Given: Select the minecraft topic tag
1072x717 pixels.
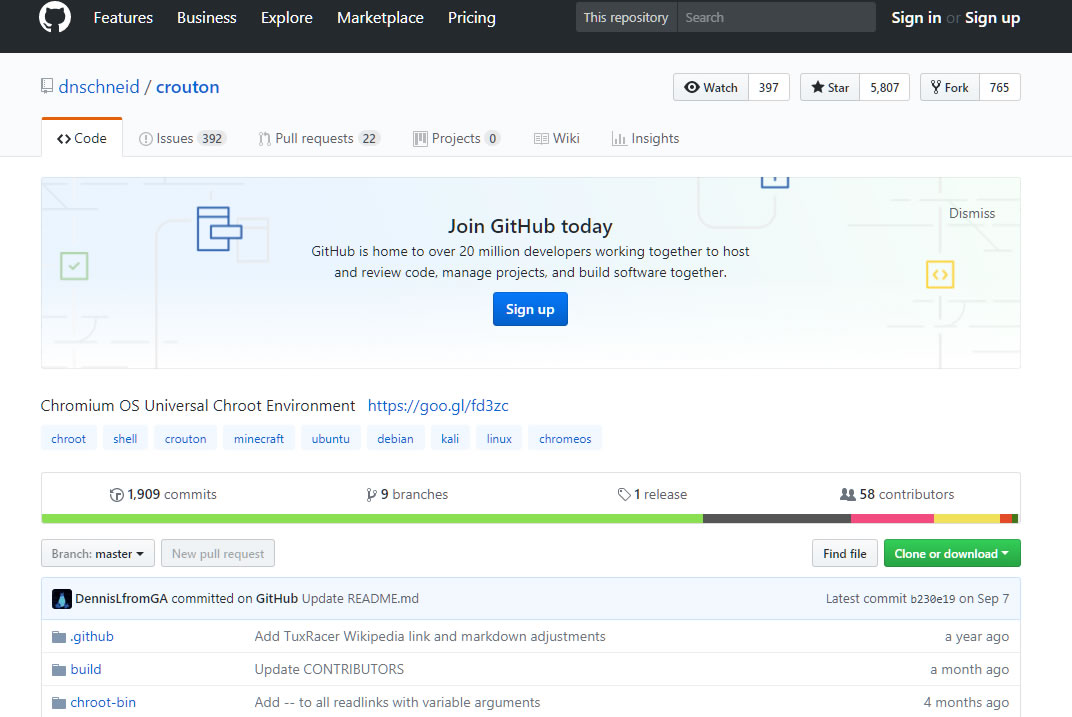Looking at the screenshot, I should (258, 439).
